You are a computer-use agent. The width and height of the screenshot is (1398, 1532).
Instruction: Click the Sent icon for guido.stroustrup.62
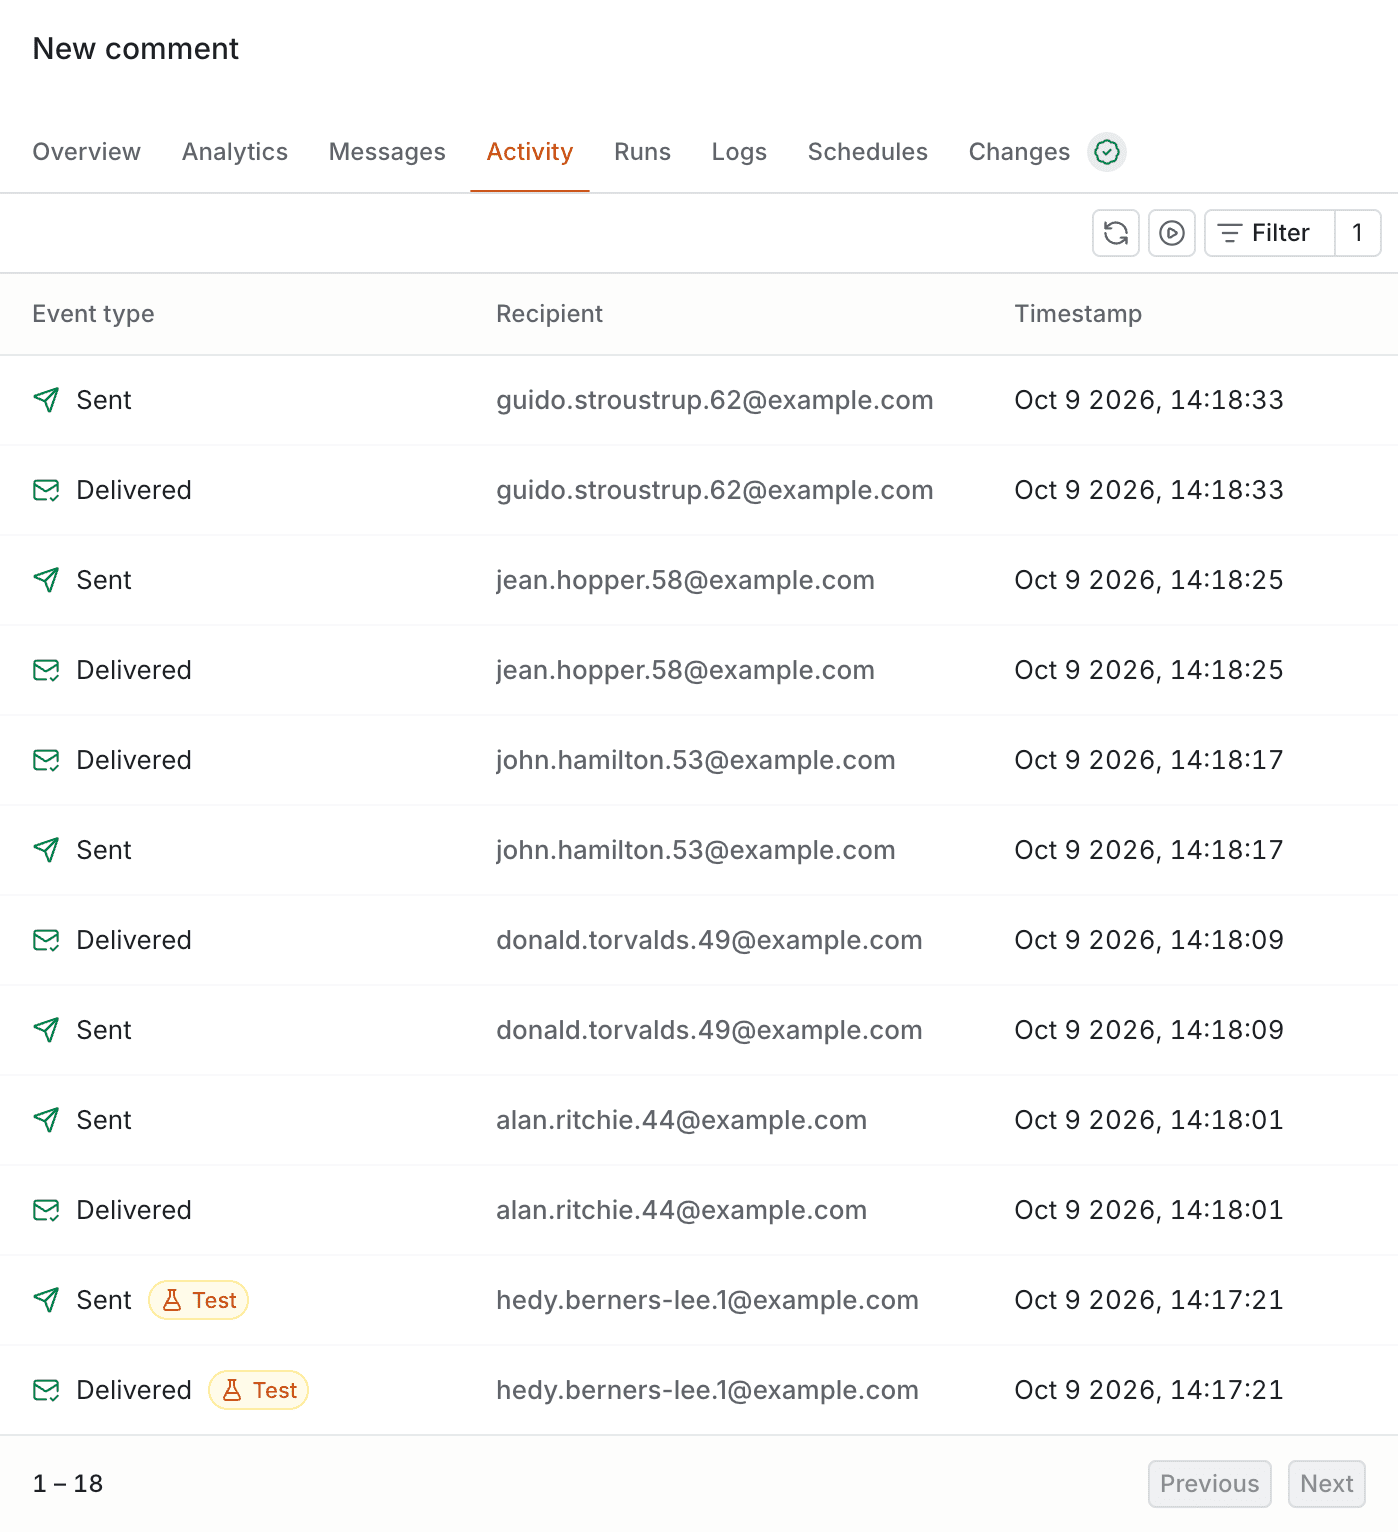[x=46, y=400]
